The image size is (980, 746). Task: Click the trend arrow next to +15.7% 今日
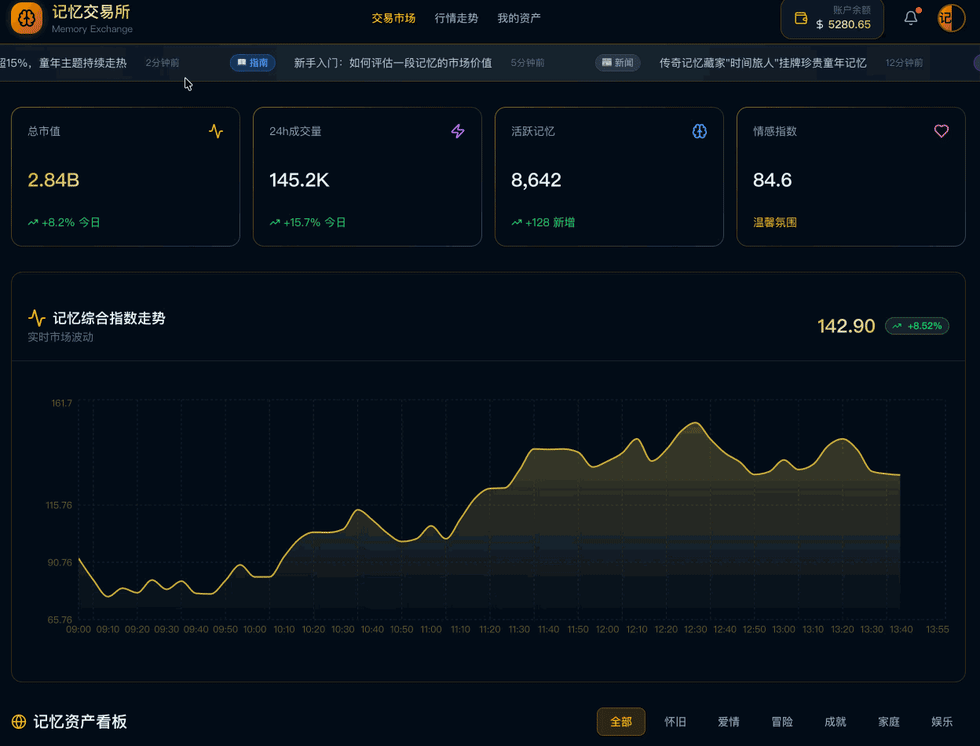click(x=274, y=222)
